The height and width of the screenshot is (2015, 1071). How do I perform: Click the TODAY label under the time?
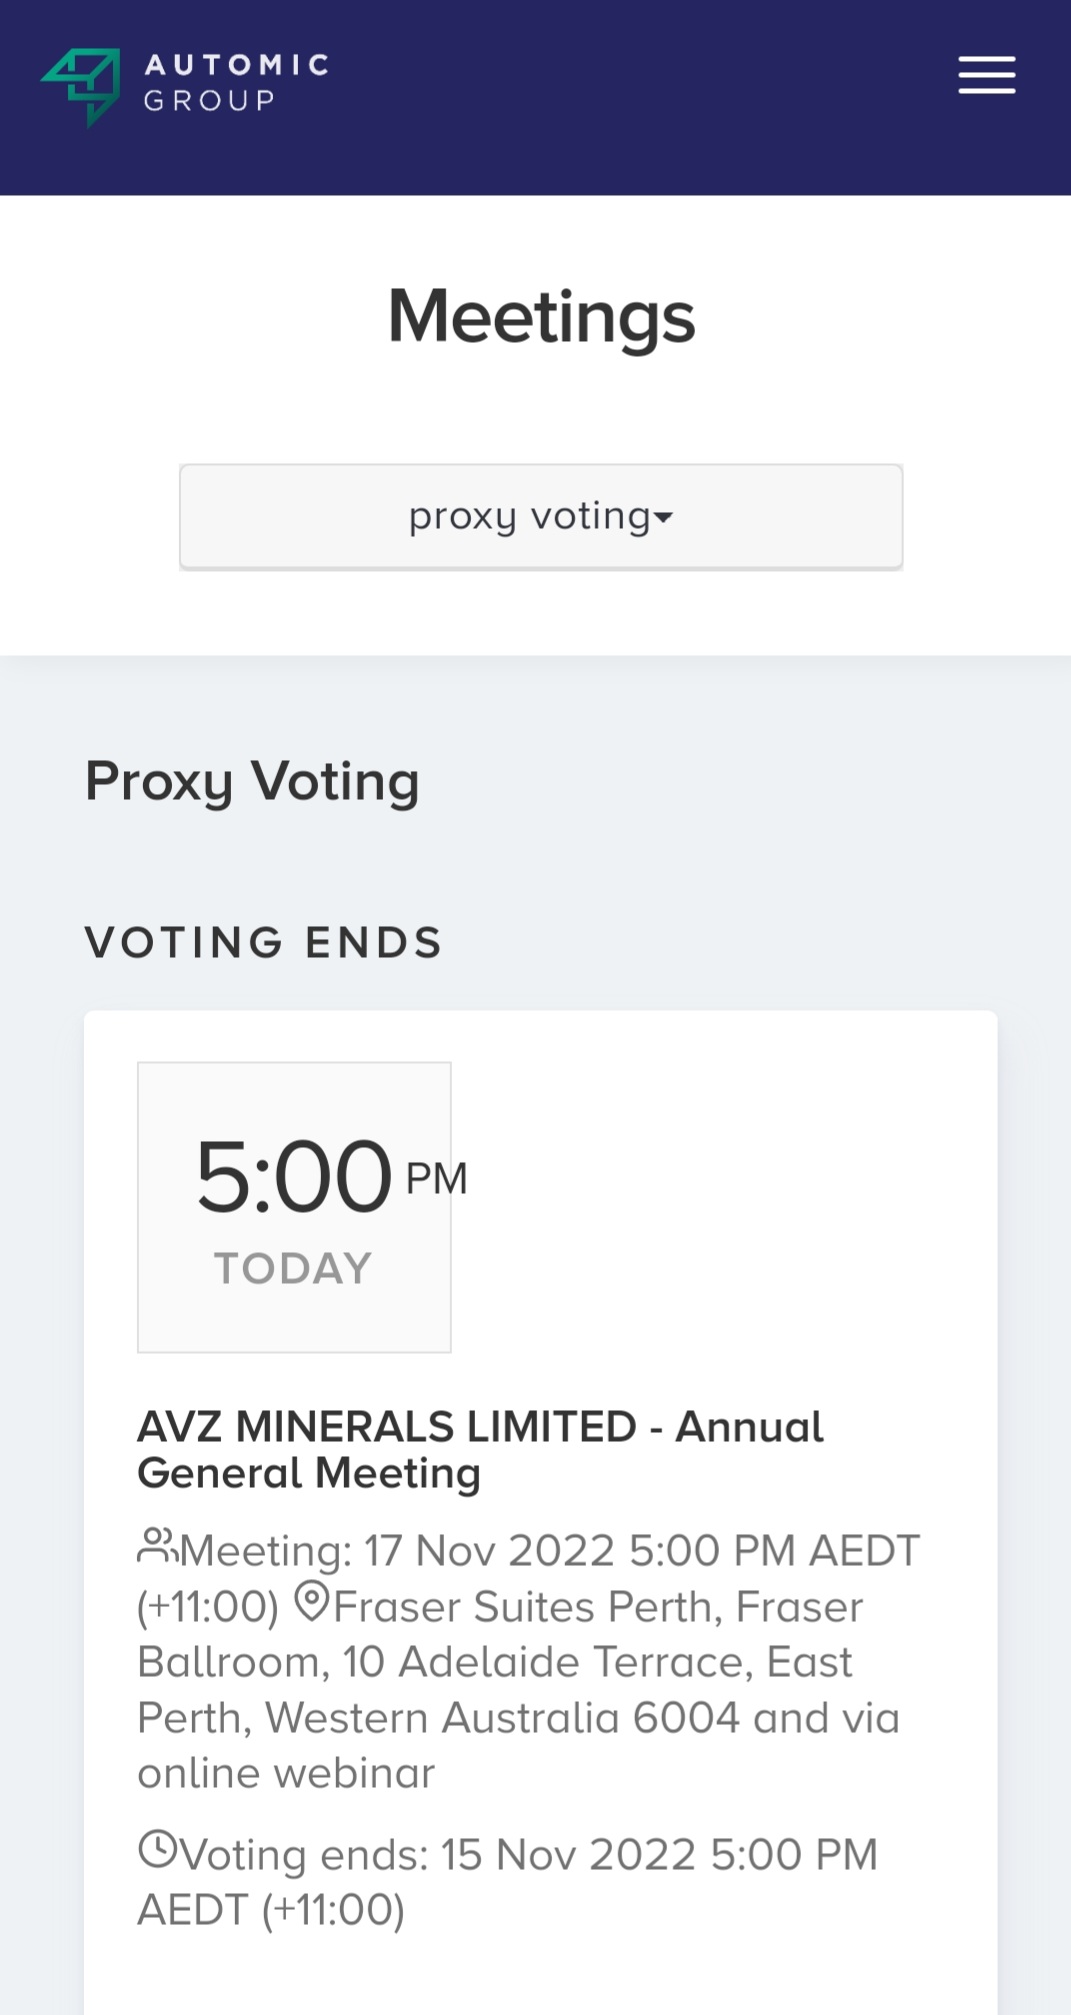pos(293,1268)
